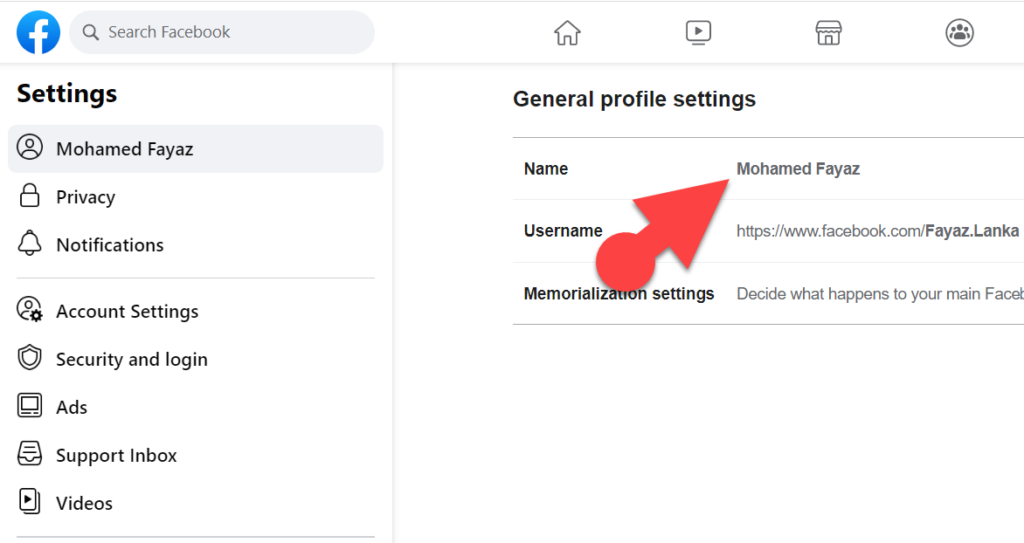This screenshot has width=1024, height=543.
Task: Click the Account Settings gear-person icon
Action: (x=29, y=310)
